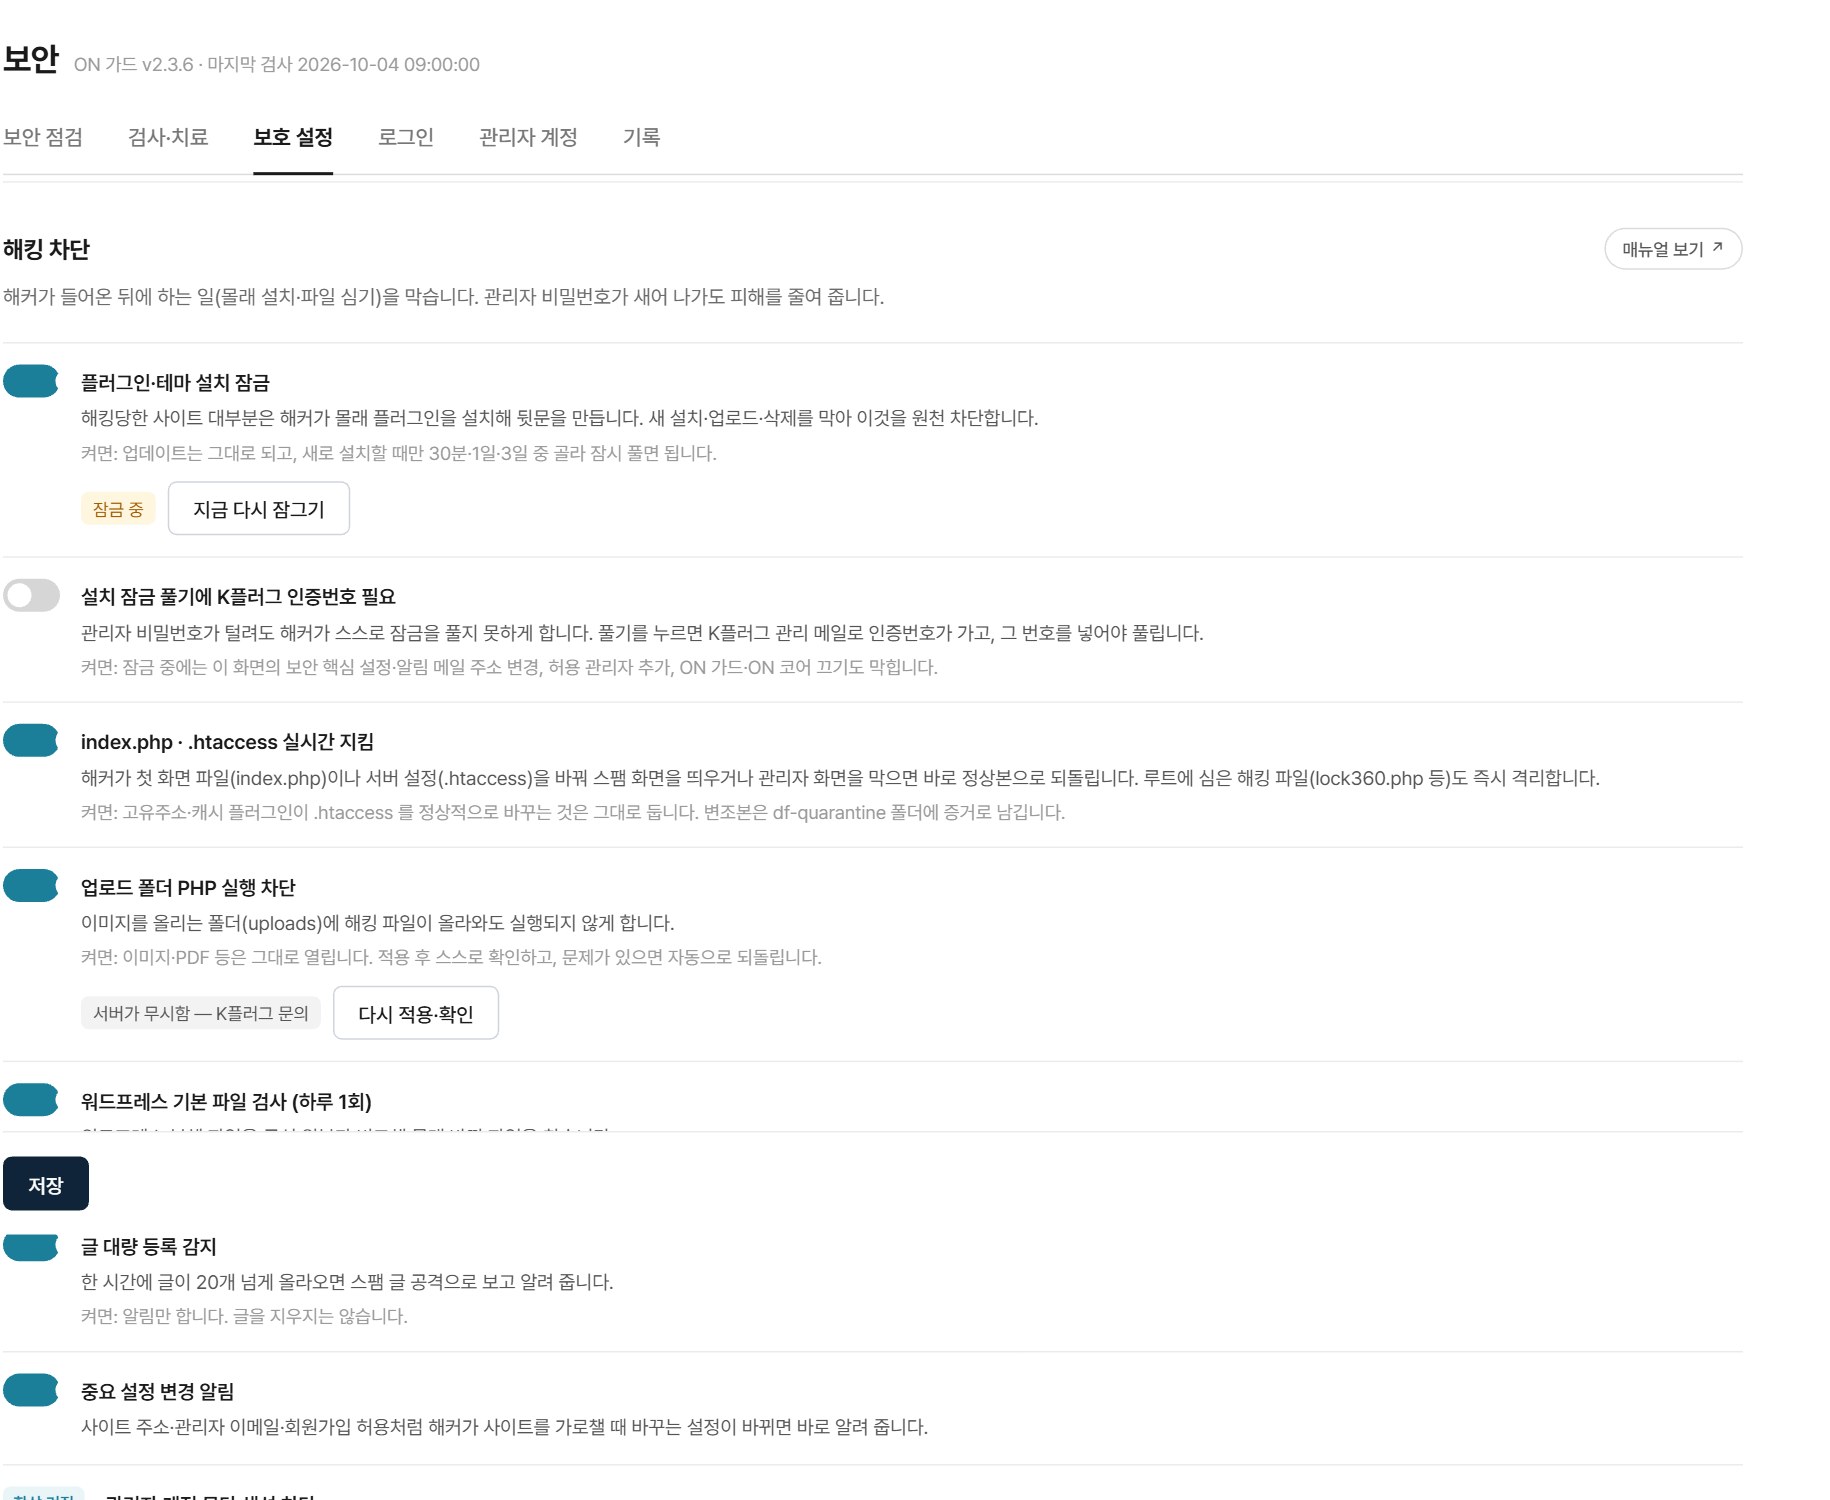Toggle 중요 설정 변경 알림 switch
The height and width of the screenshot is (1500, 1830).
coord(31,1390)
